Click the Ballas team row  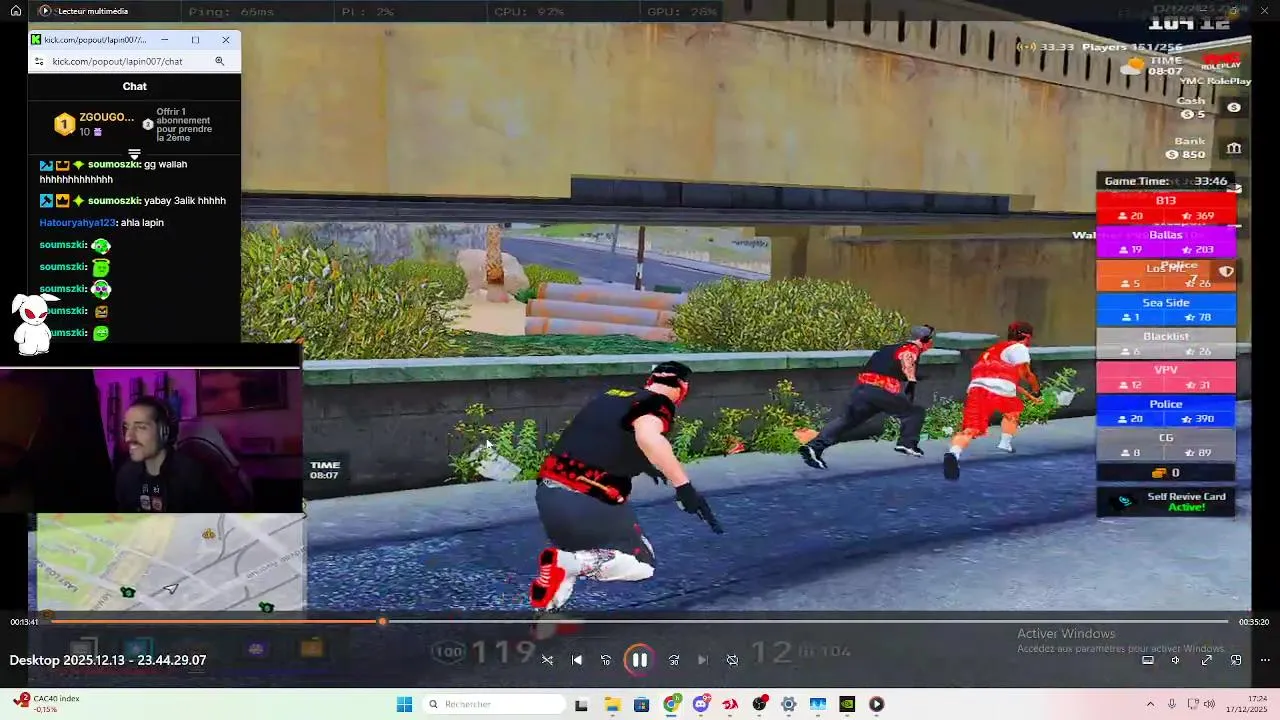1166,242
